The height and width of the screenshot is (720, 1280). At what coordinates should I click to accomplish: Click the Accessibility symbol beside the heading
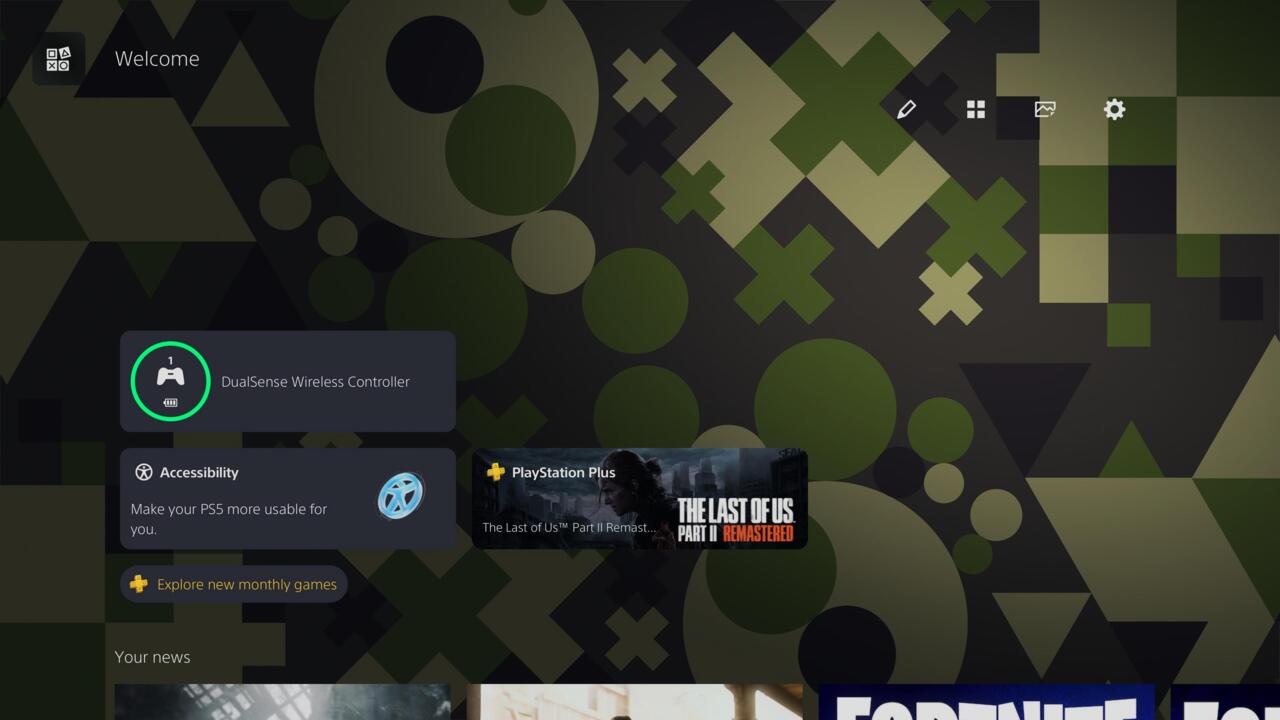click(144, 472)
